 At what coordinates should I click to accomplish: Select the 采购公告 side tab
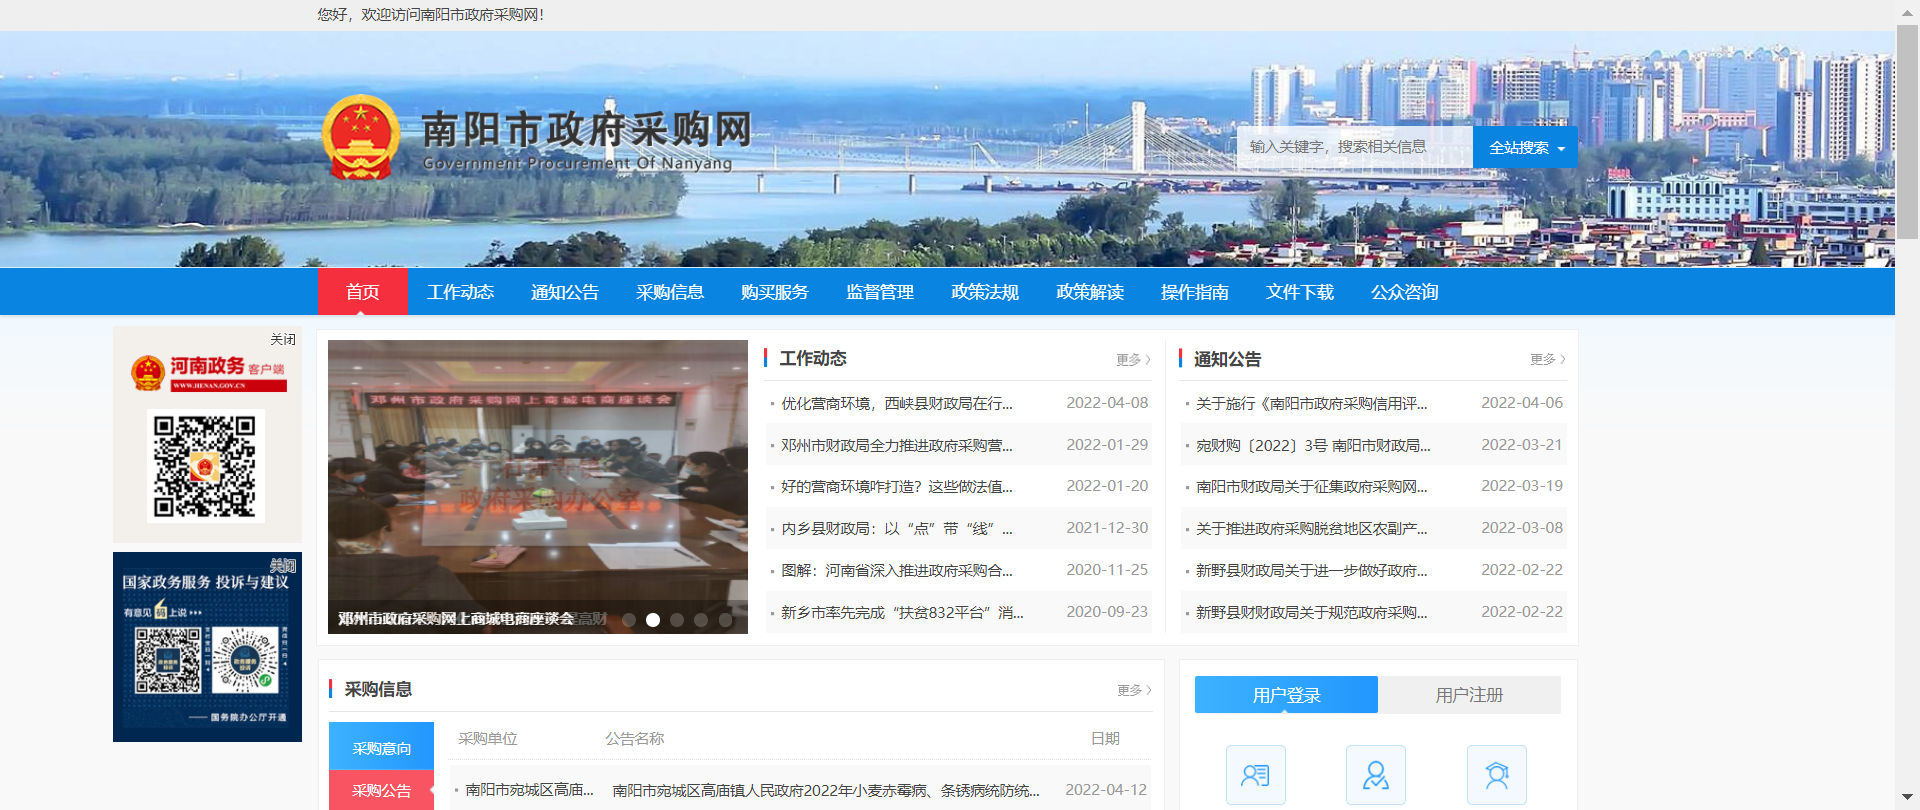(x=381, y=790)
